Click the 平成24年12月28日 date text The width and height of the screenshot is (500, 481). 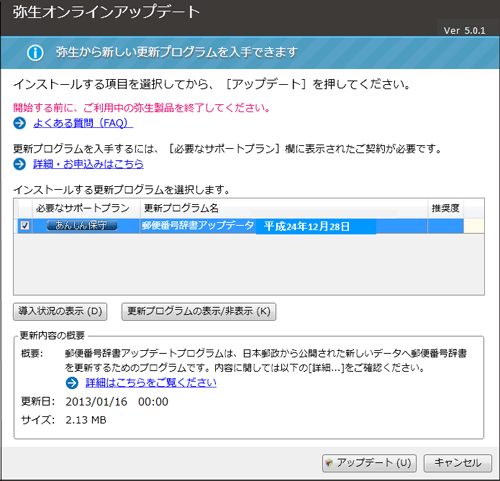(x=307, y=227)
